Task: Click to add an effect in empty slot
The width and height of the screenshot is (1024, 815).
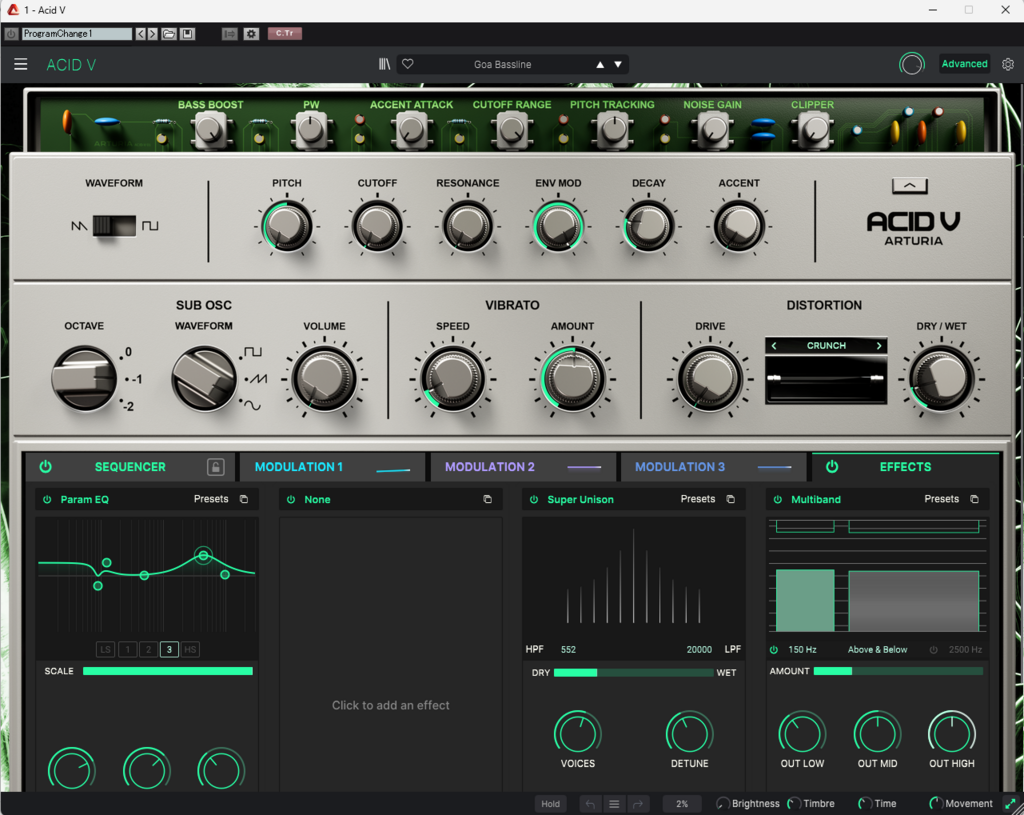Action: click(x=391, y=705)
